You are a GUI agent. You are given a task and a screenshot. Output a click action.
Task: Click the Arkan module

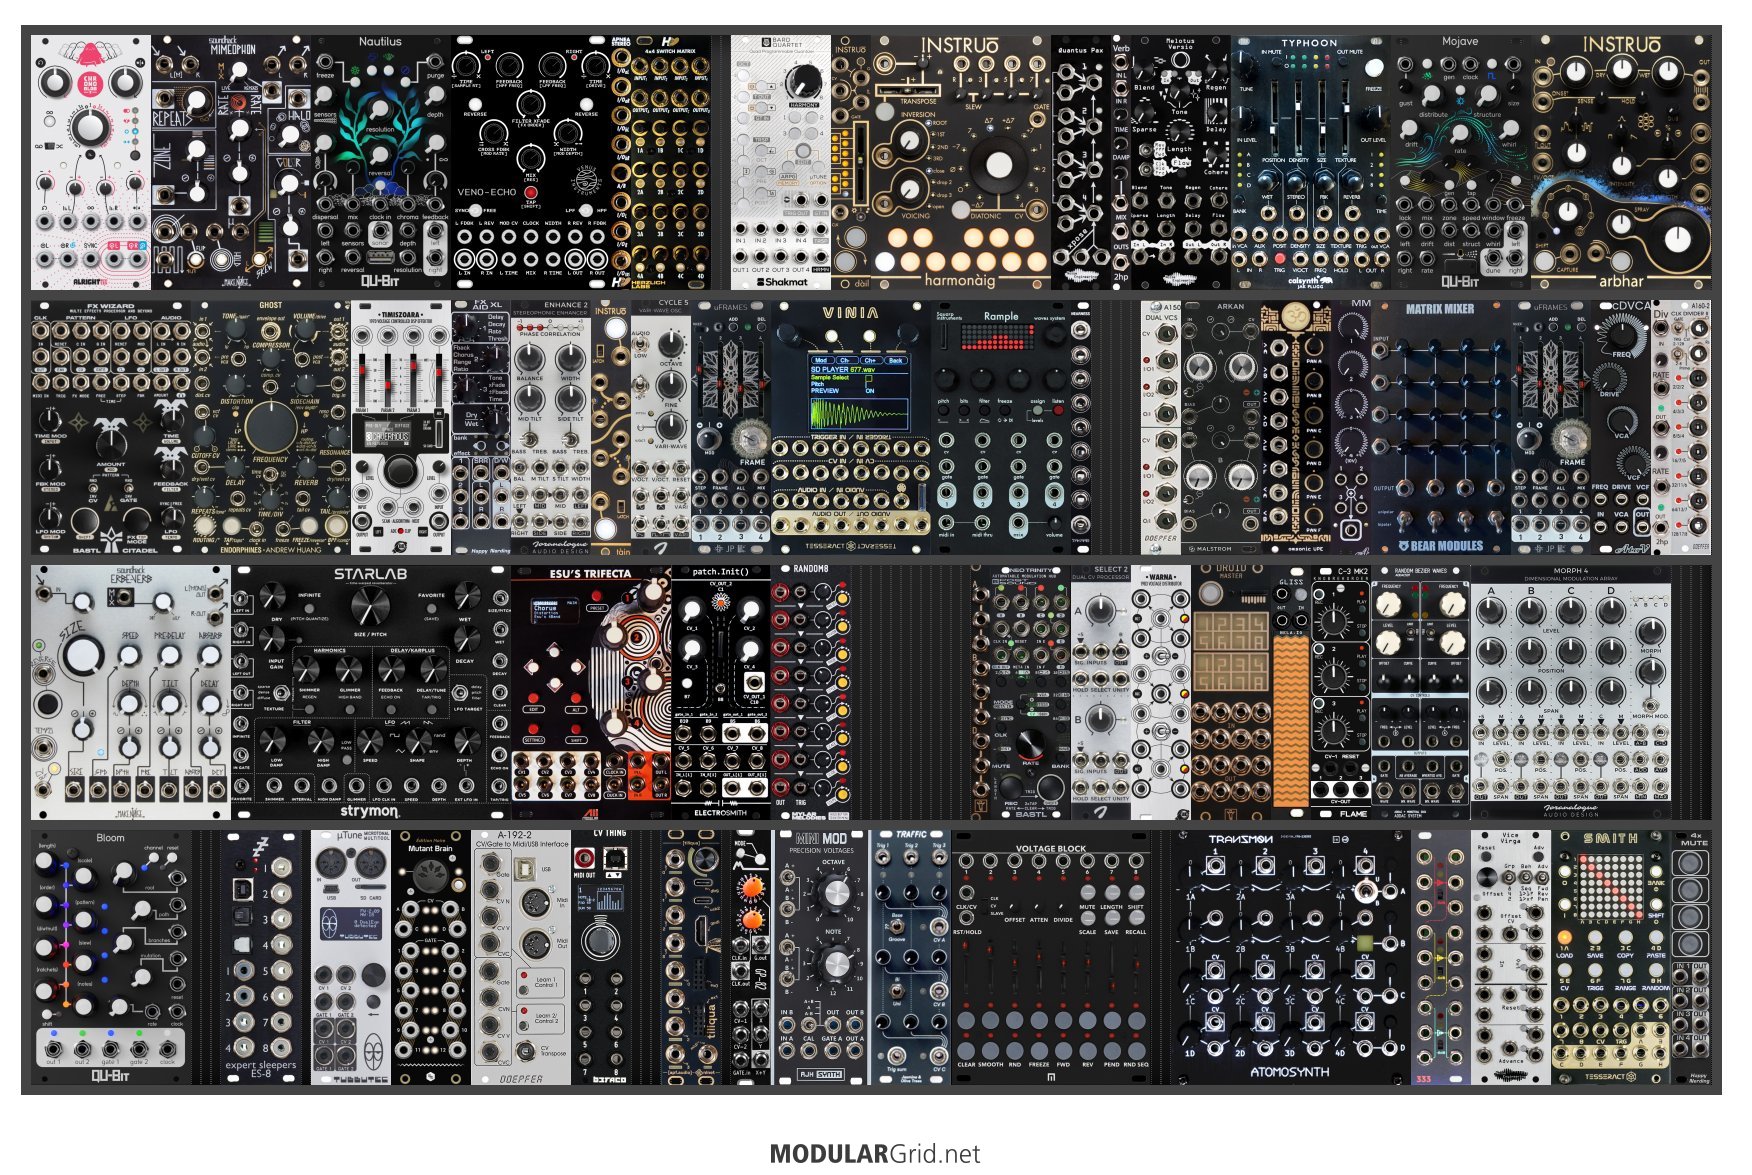(1221, 427)
